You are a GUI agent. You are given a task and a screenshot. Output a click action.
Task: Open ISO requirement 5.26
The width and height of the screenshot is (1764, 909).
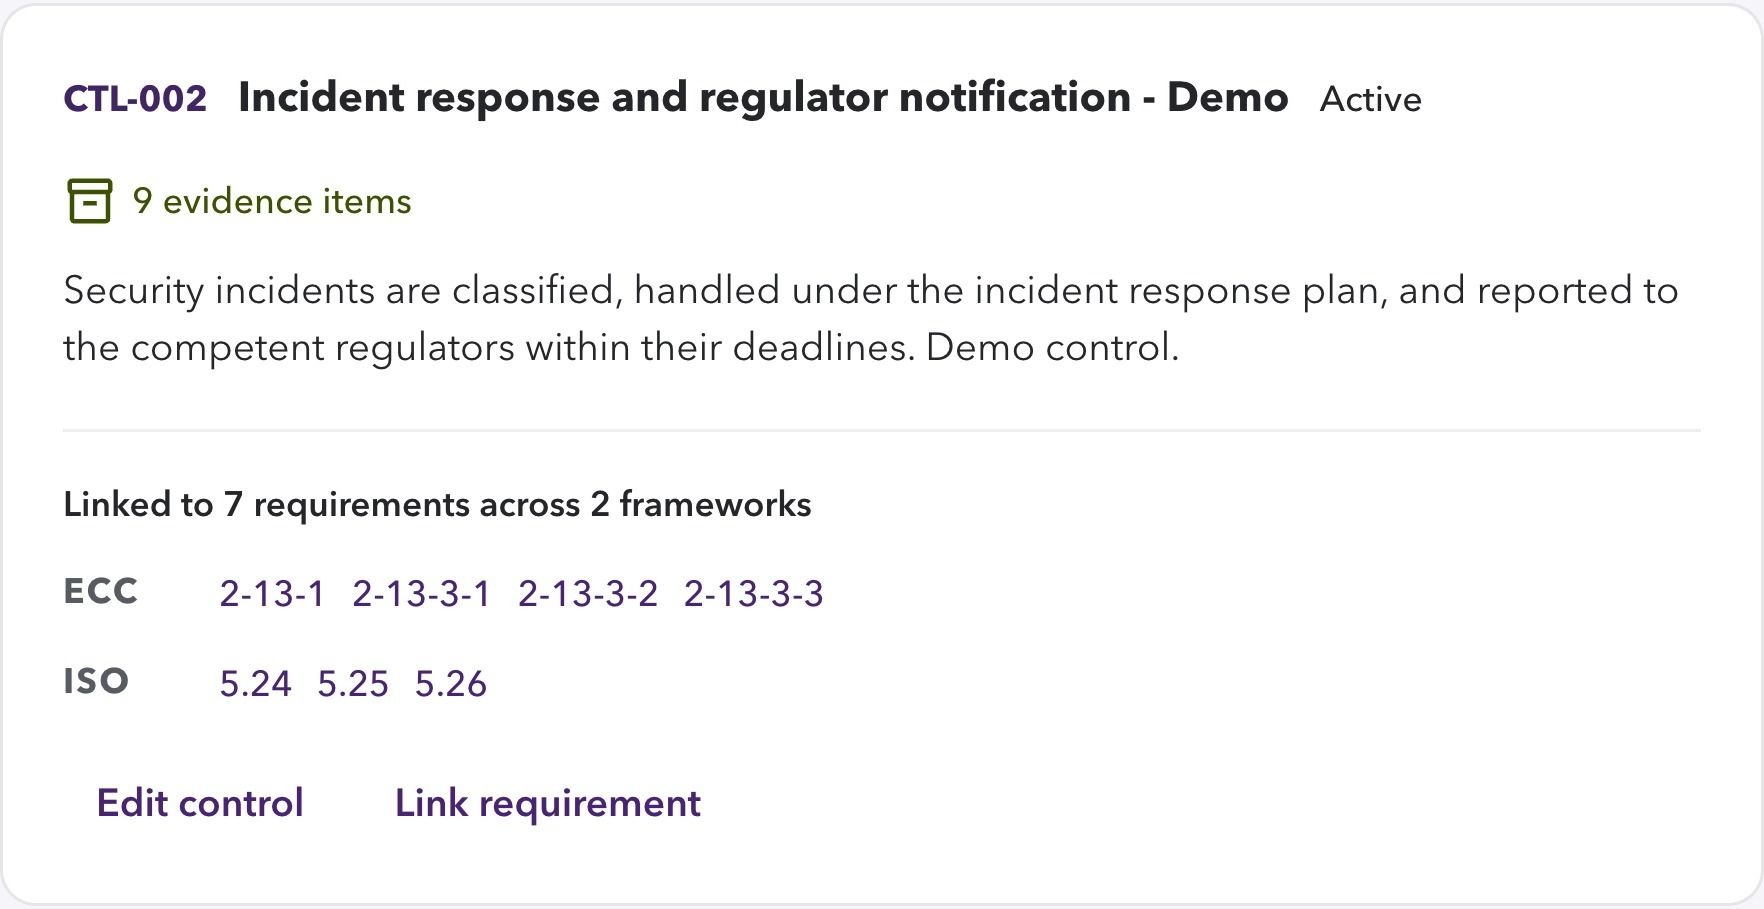point(451,684)
